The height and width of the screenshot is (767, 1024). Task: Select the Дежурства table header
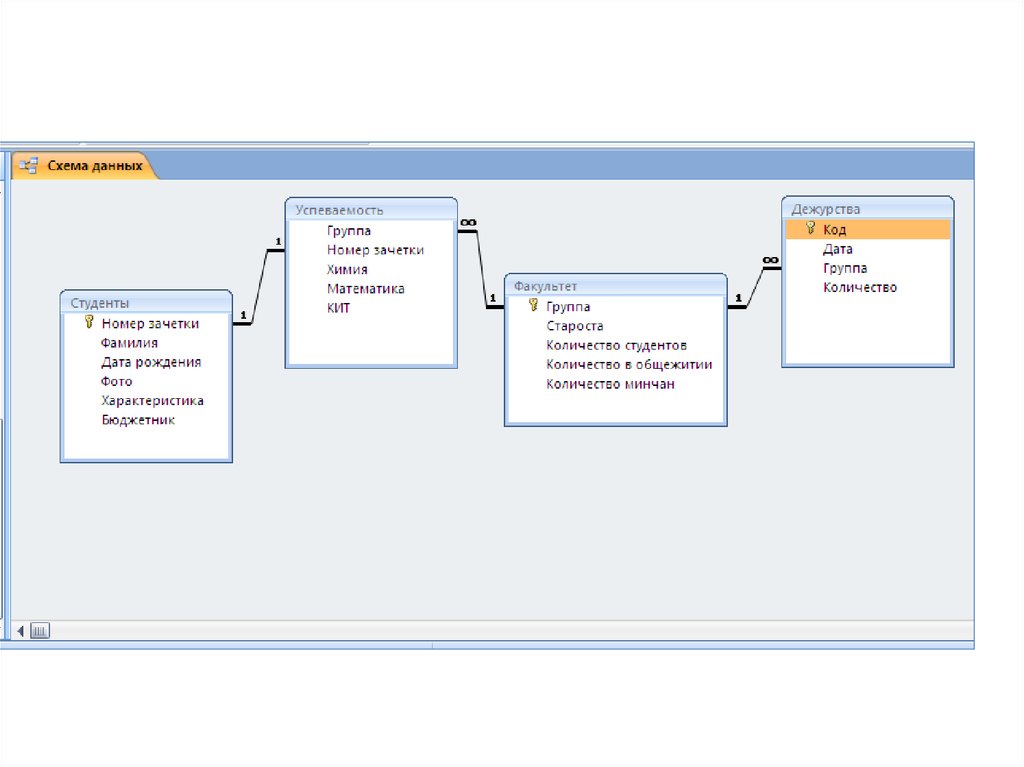coord(867,208)
